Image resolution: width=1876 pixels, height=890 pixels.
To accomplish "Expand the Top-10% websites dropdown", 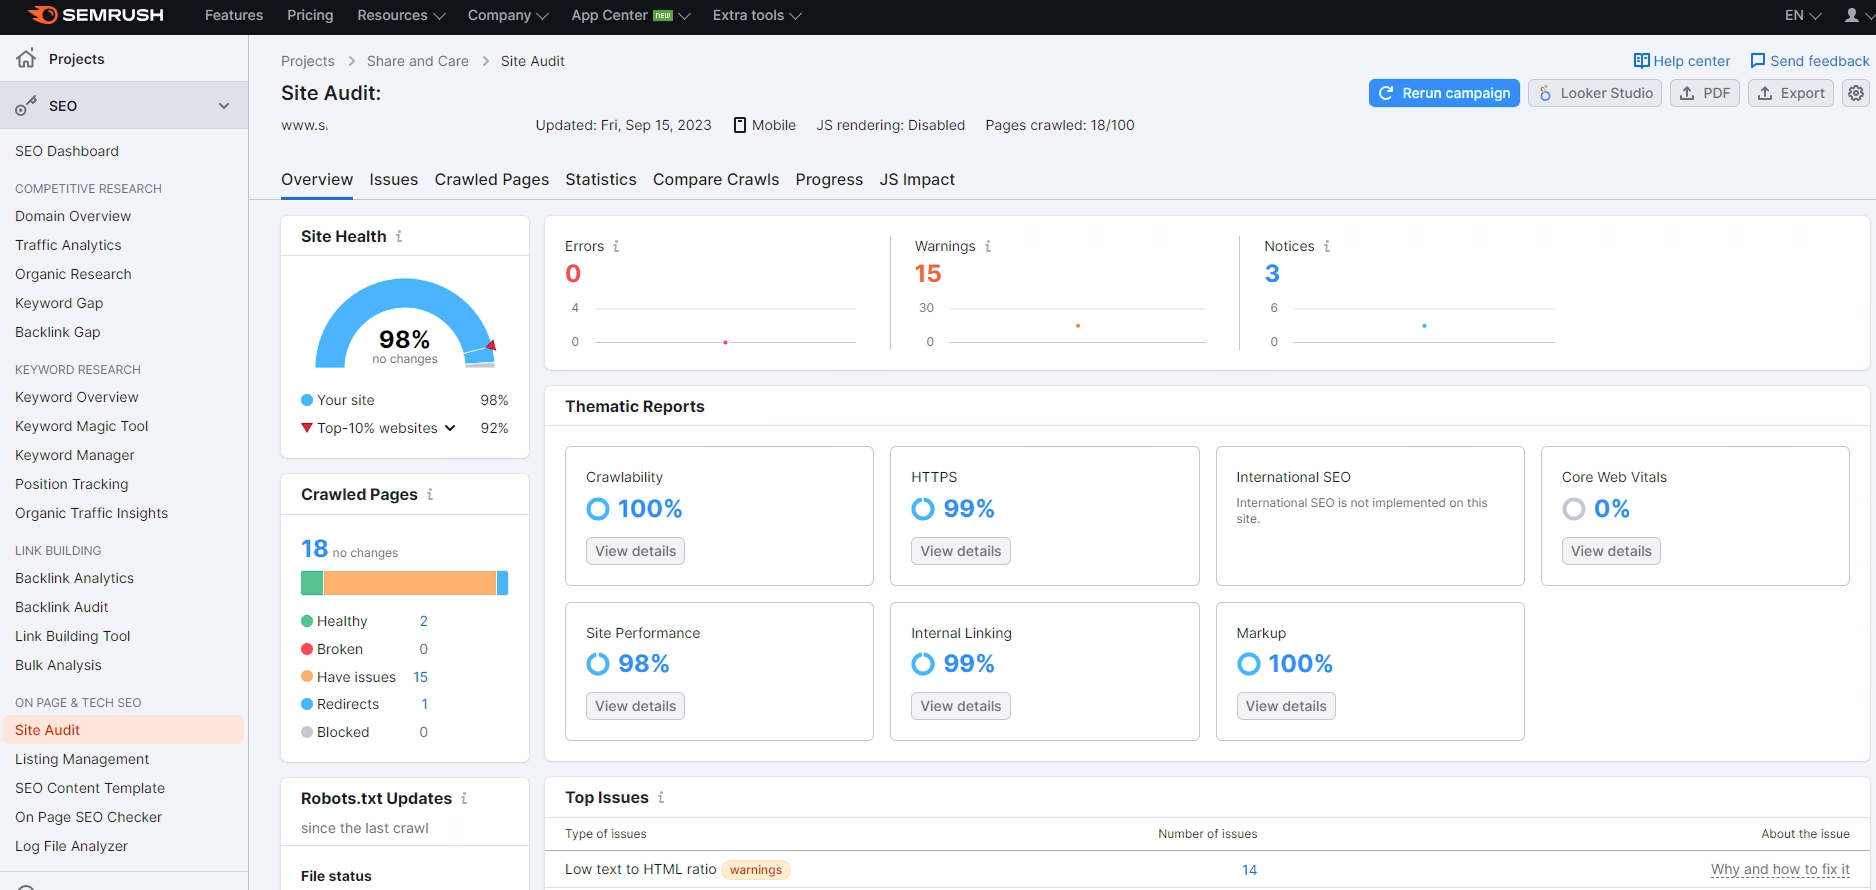I will (x=450, y=428).
